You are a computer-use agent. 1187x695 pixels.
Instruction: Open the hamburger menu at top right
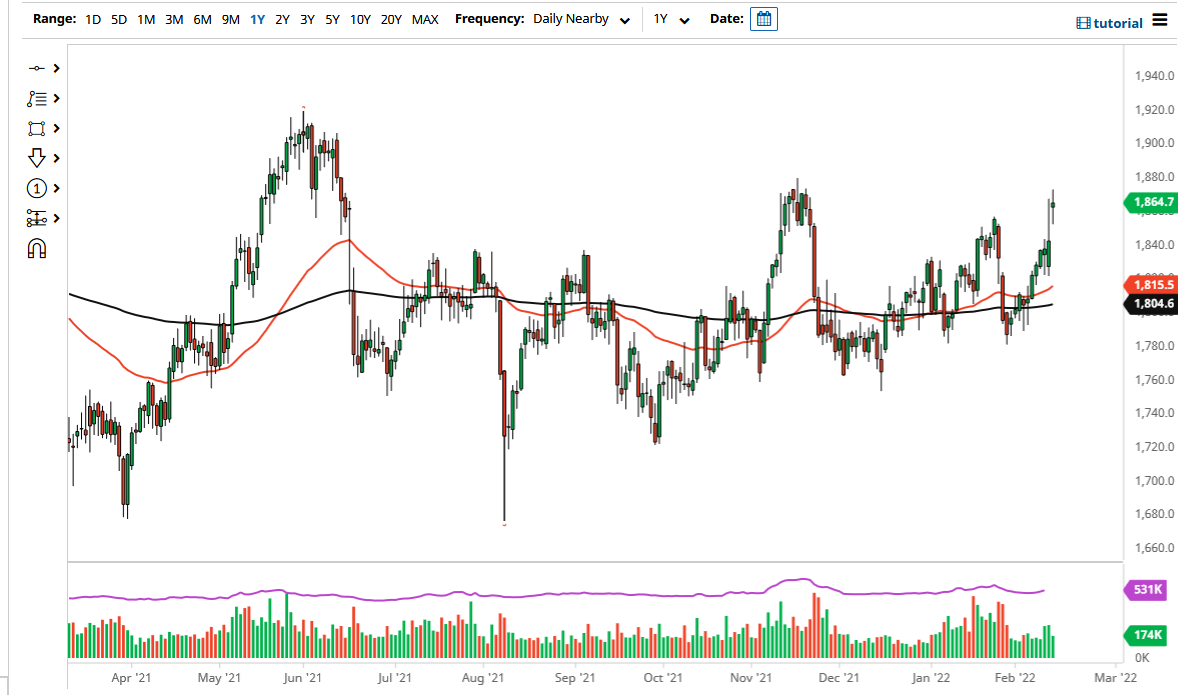click(x=1160, y=20)
